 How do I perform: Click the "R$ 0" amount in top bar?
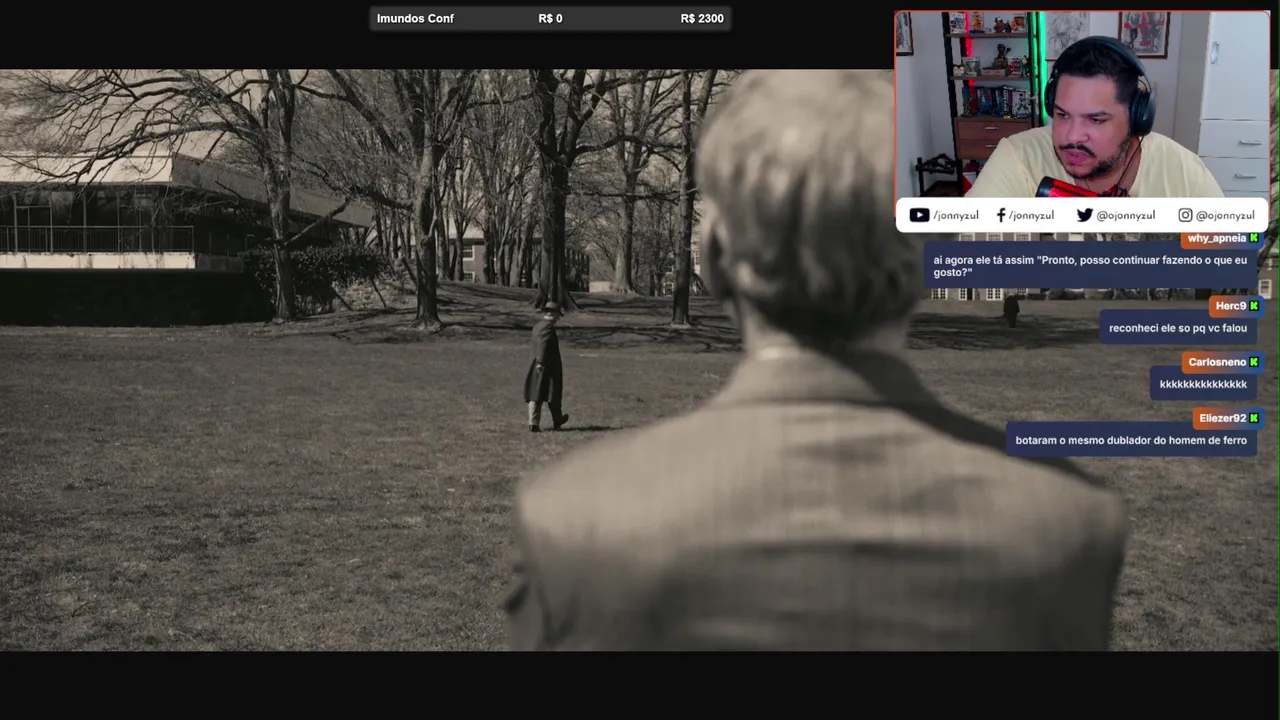point(550,18)
